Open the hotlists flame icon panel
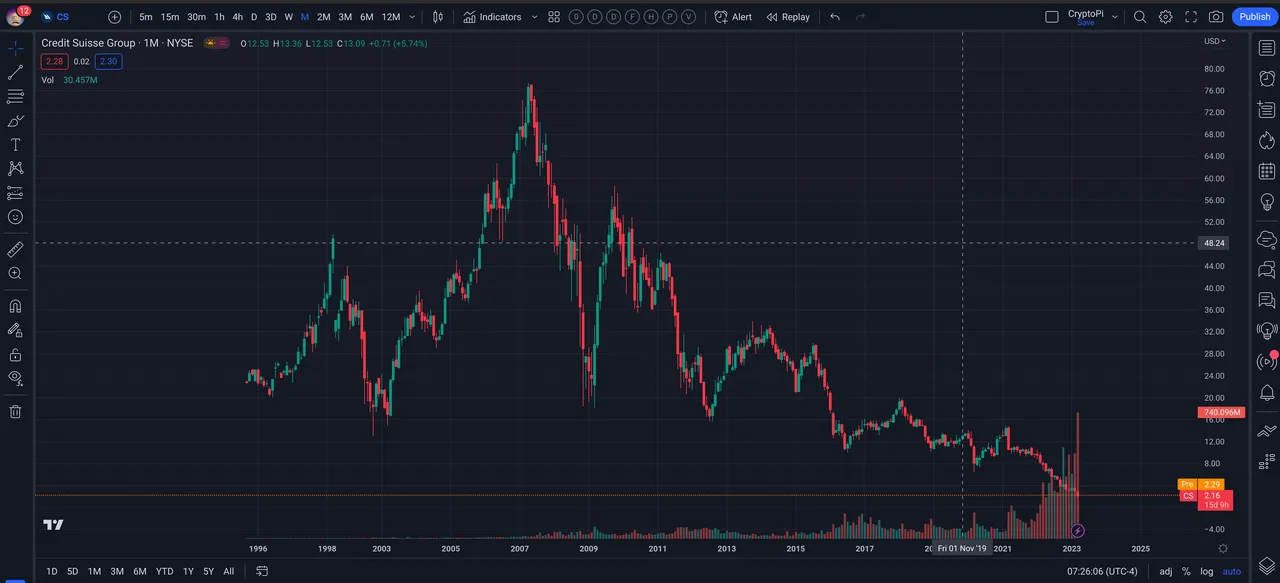Image resolution: width=1280 pixels, height=583 pixels. coord(1267,141)
